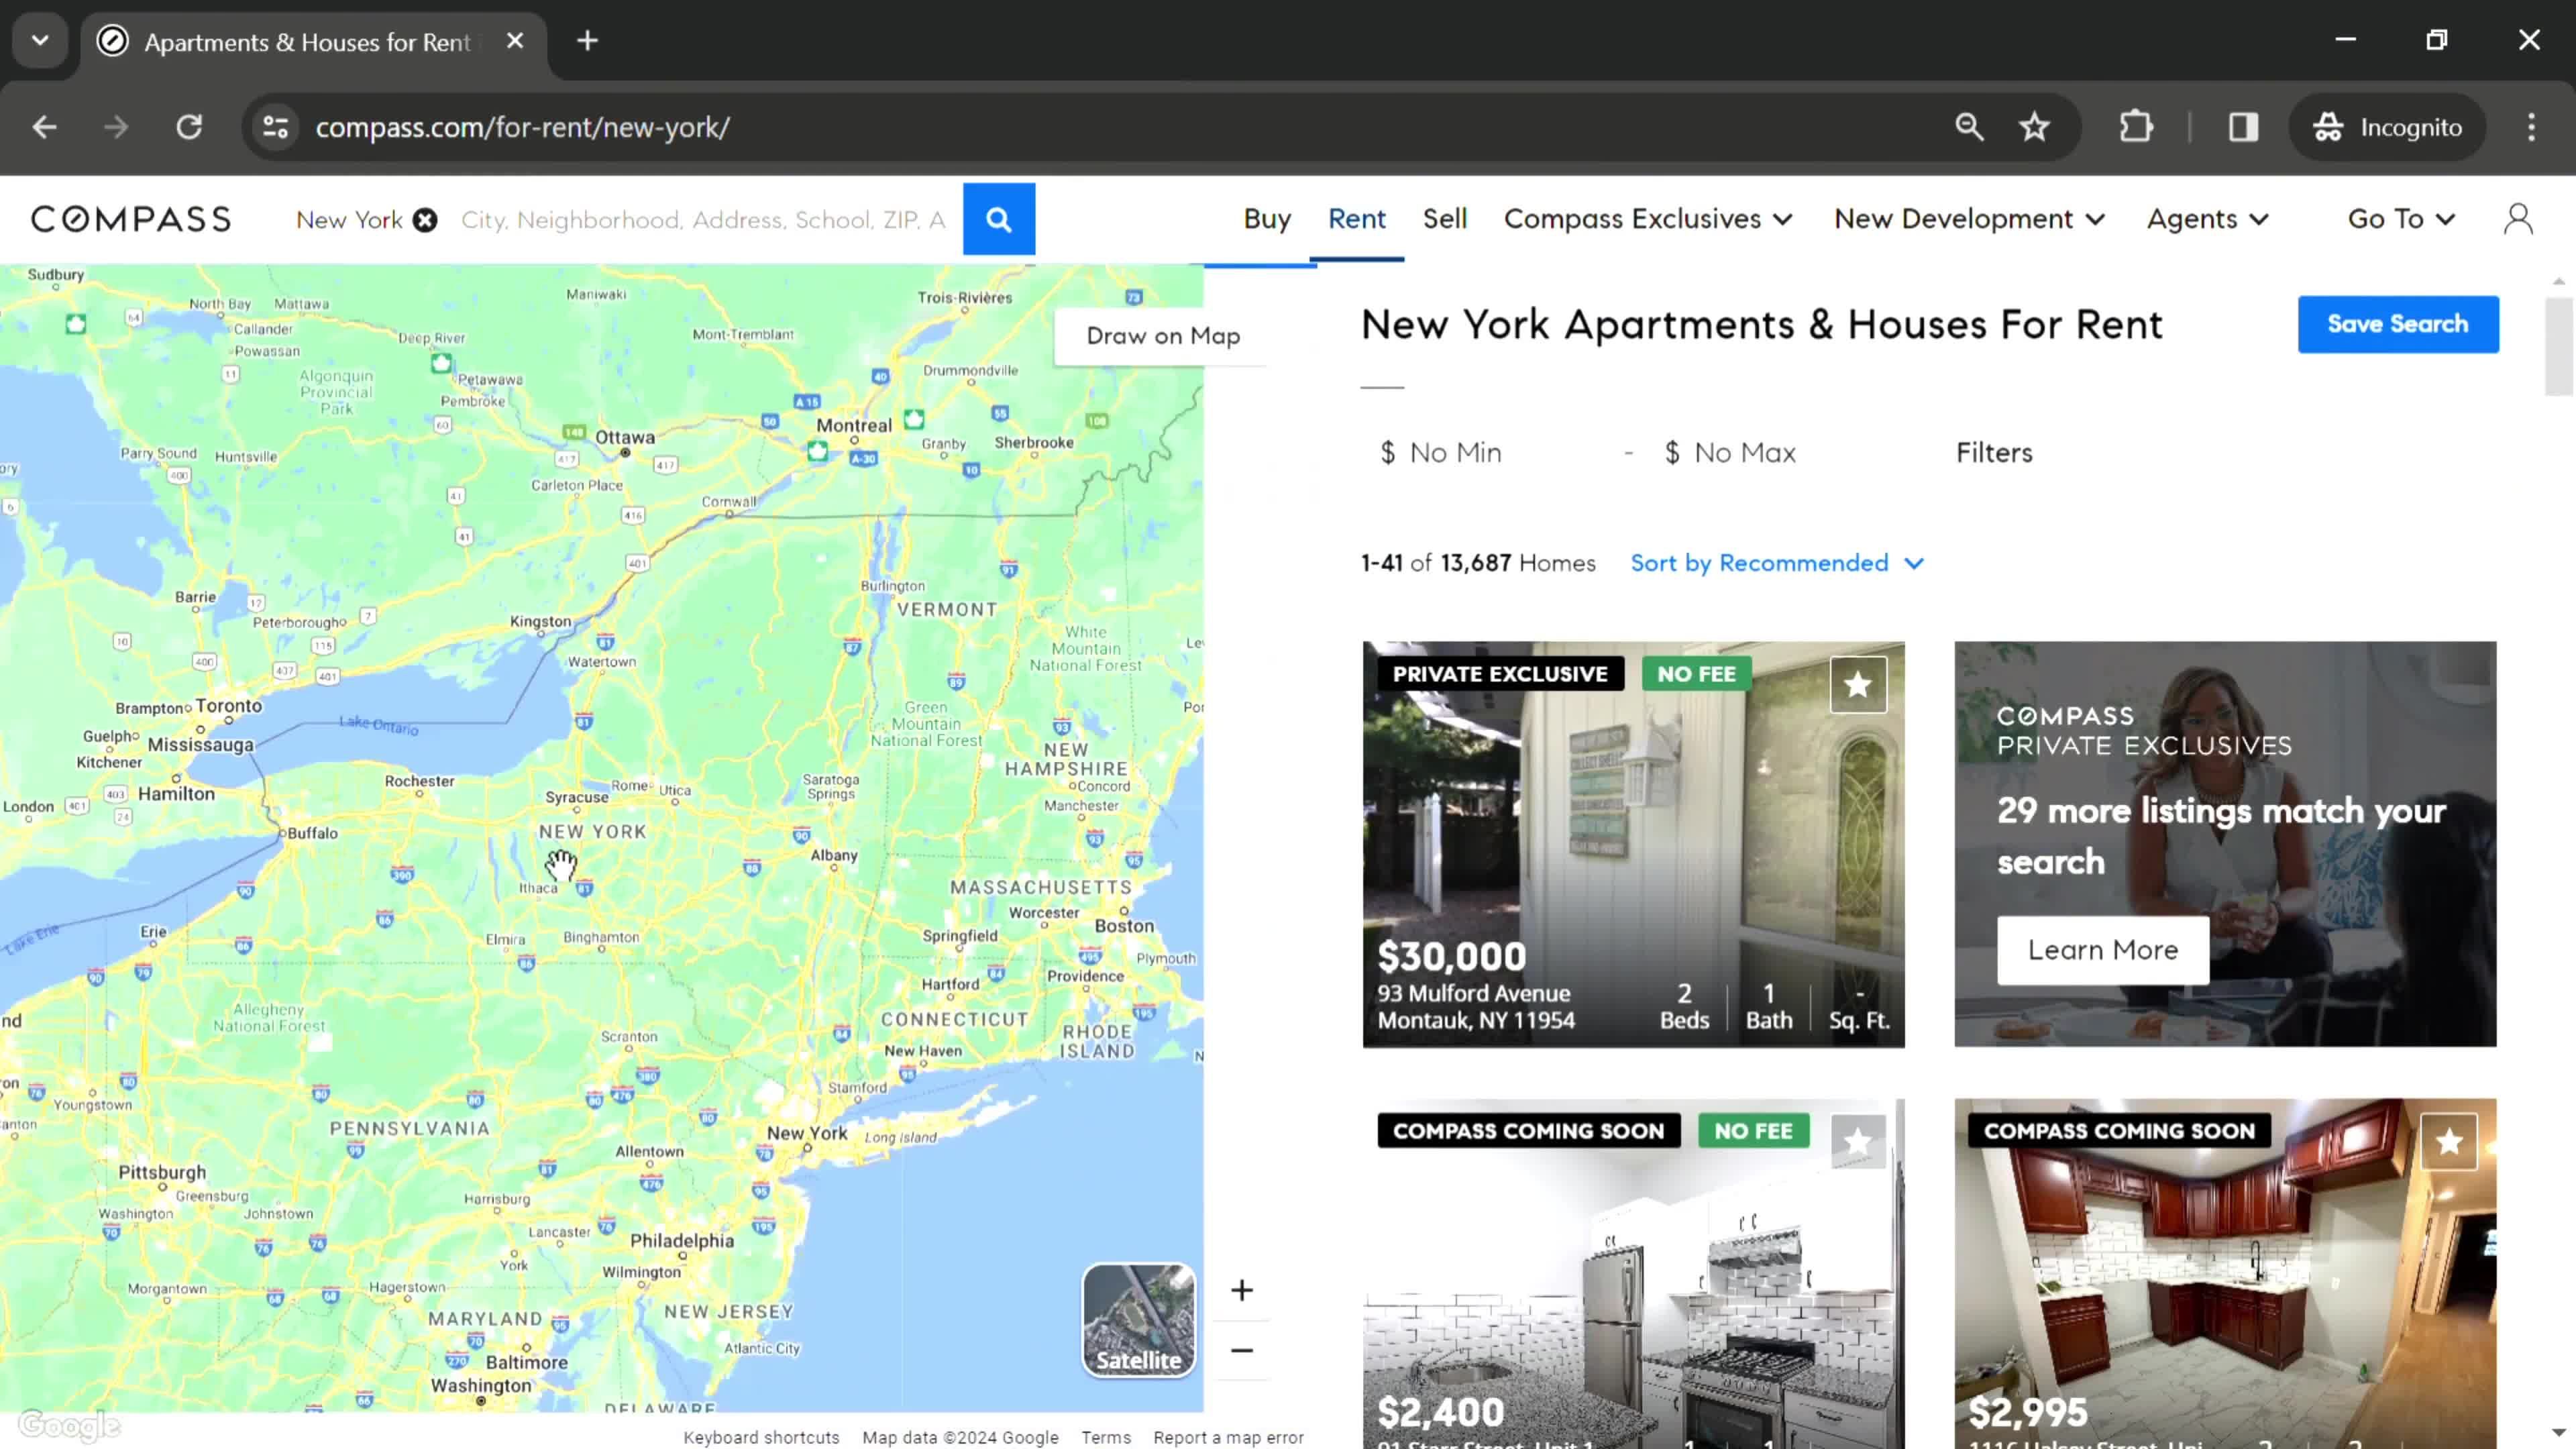Open site information icon in address bar

pos(275,127)
